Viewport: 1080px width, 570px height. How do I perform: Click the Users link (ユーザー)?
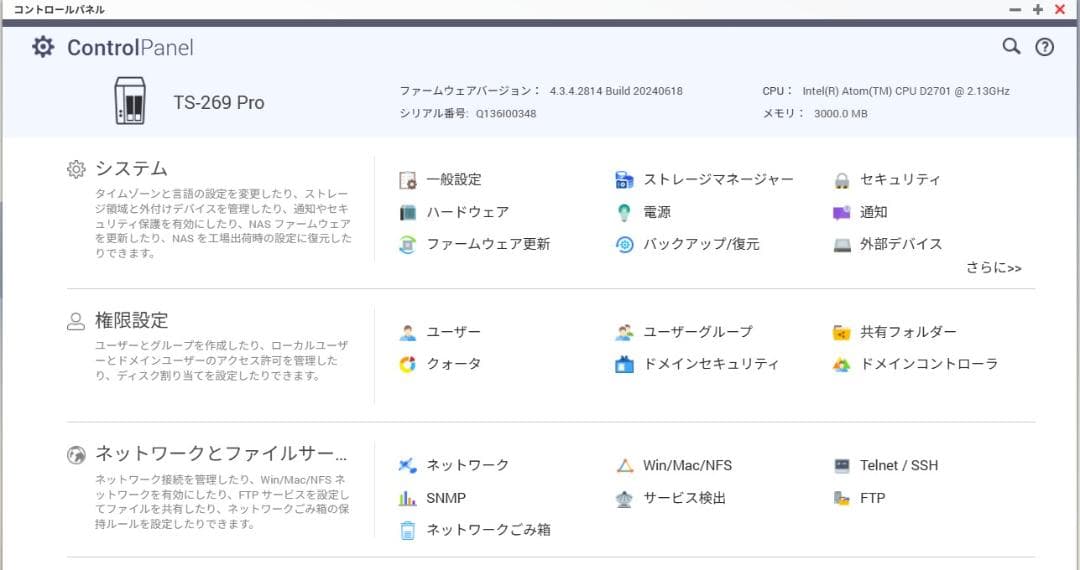pos(453,332)
